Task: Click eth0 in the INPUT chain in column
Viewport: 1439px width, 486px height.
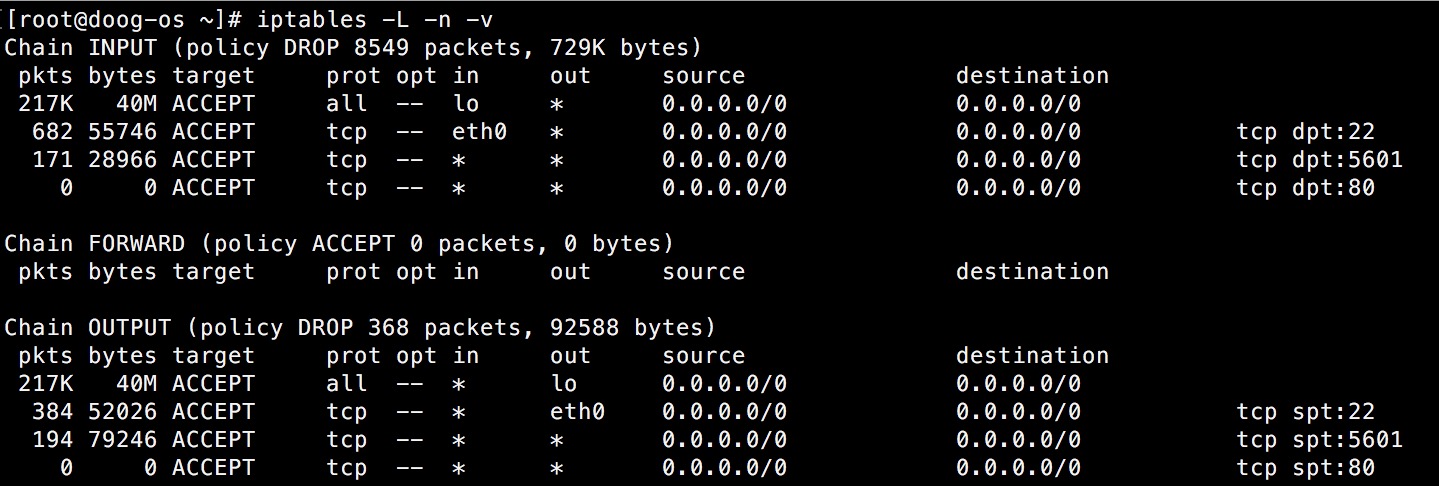Action: click(x=480, y=131)
